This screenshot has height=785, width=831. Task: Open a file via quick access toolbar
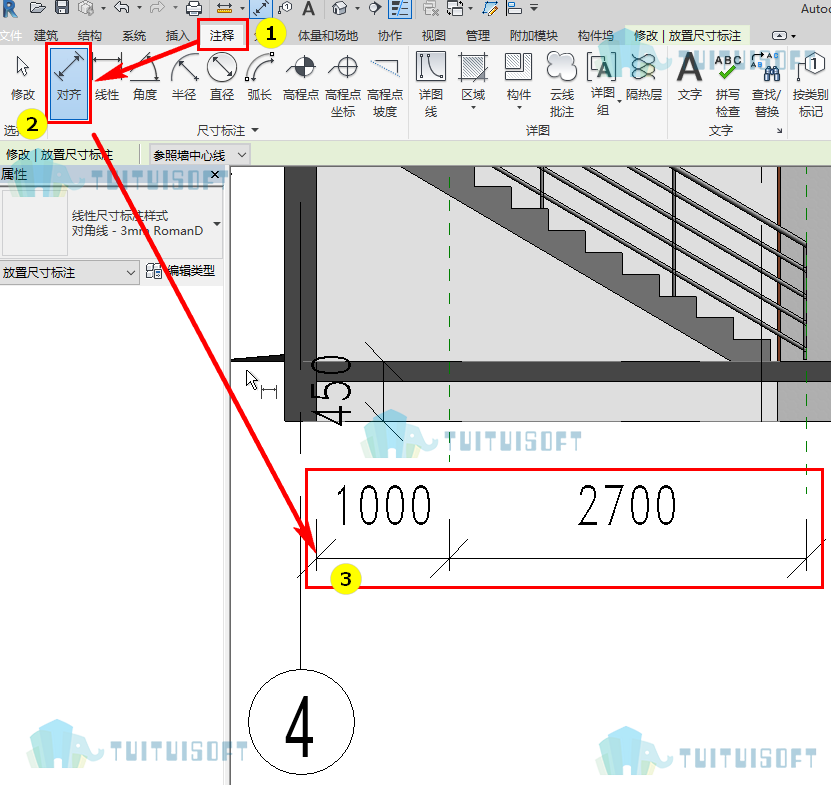[37, 7]
